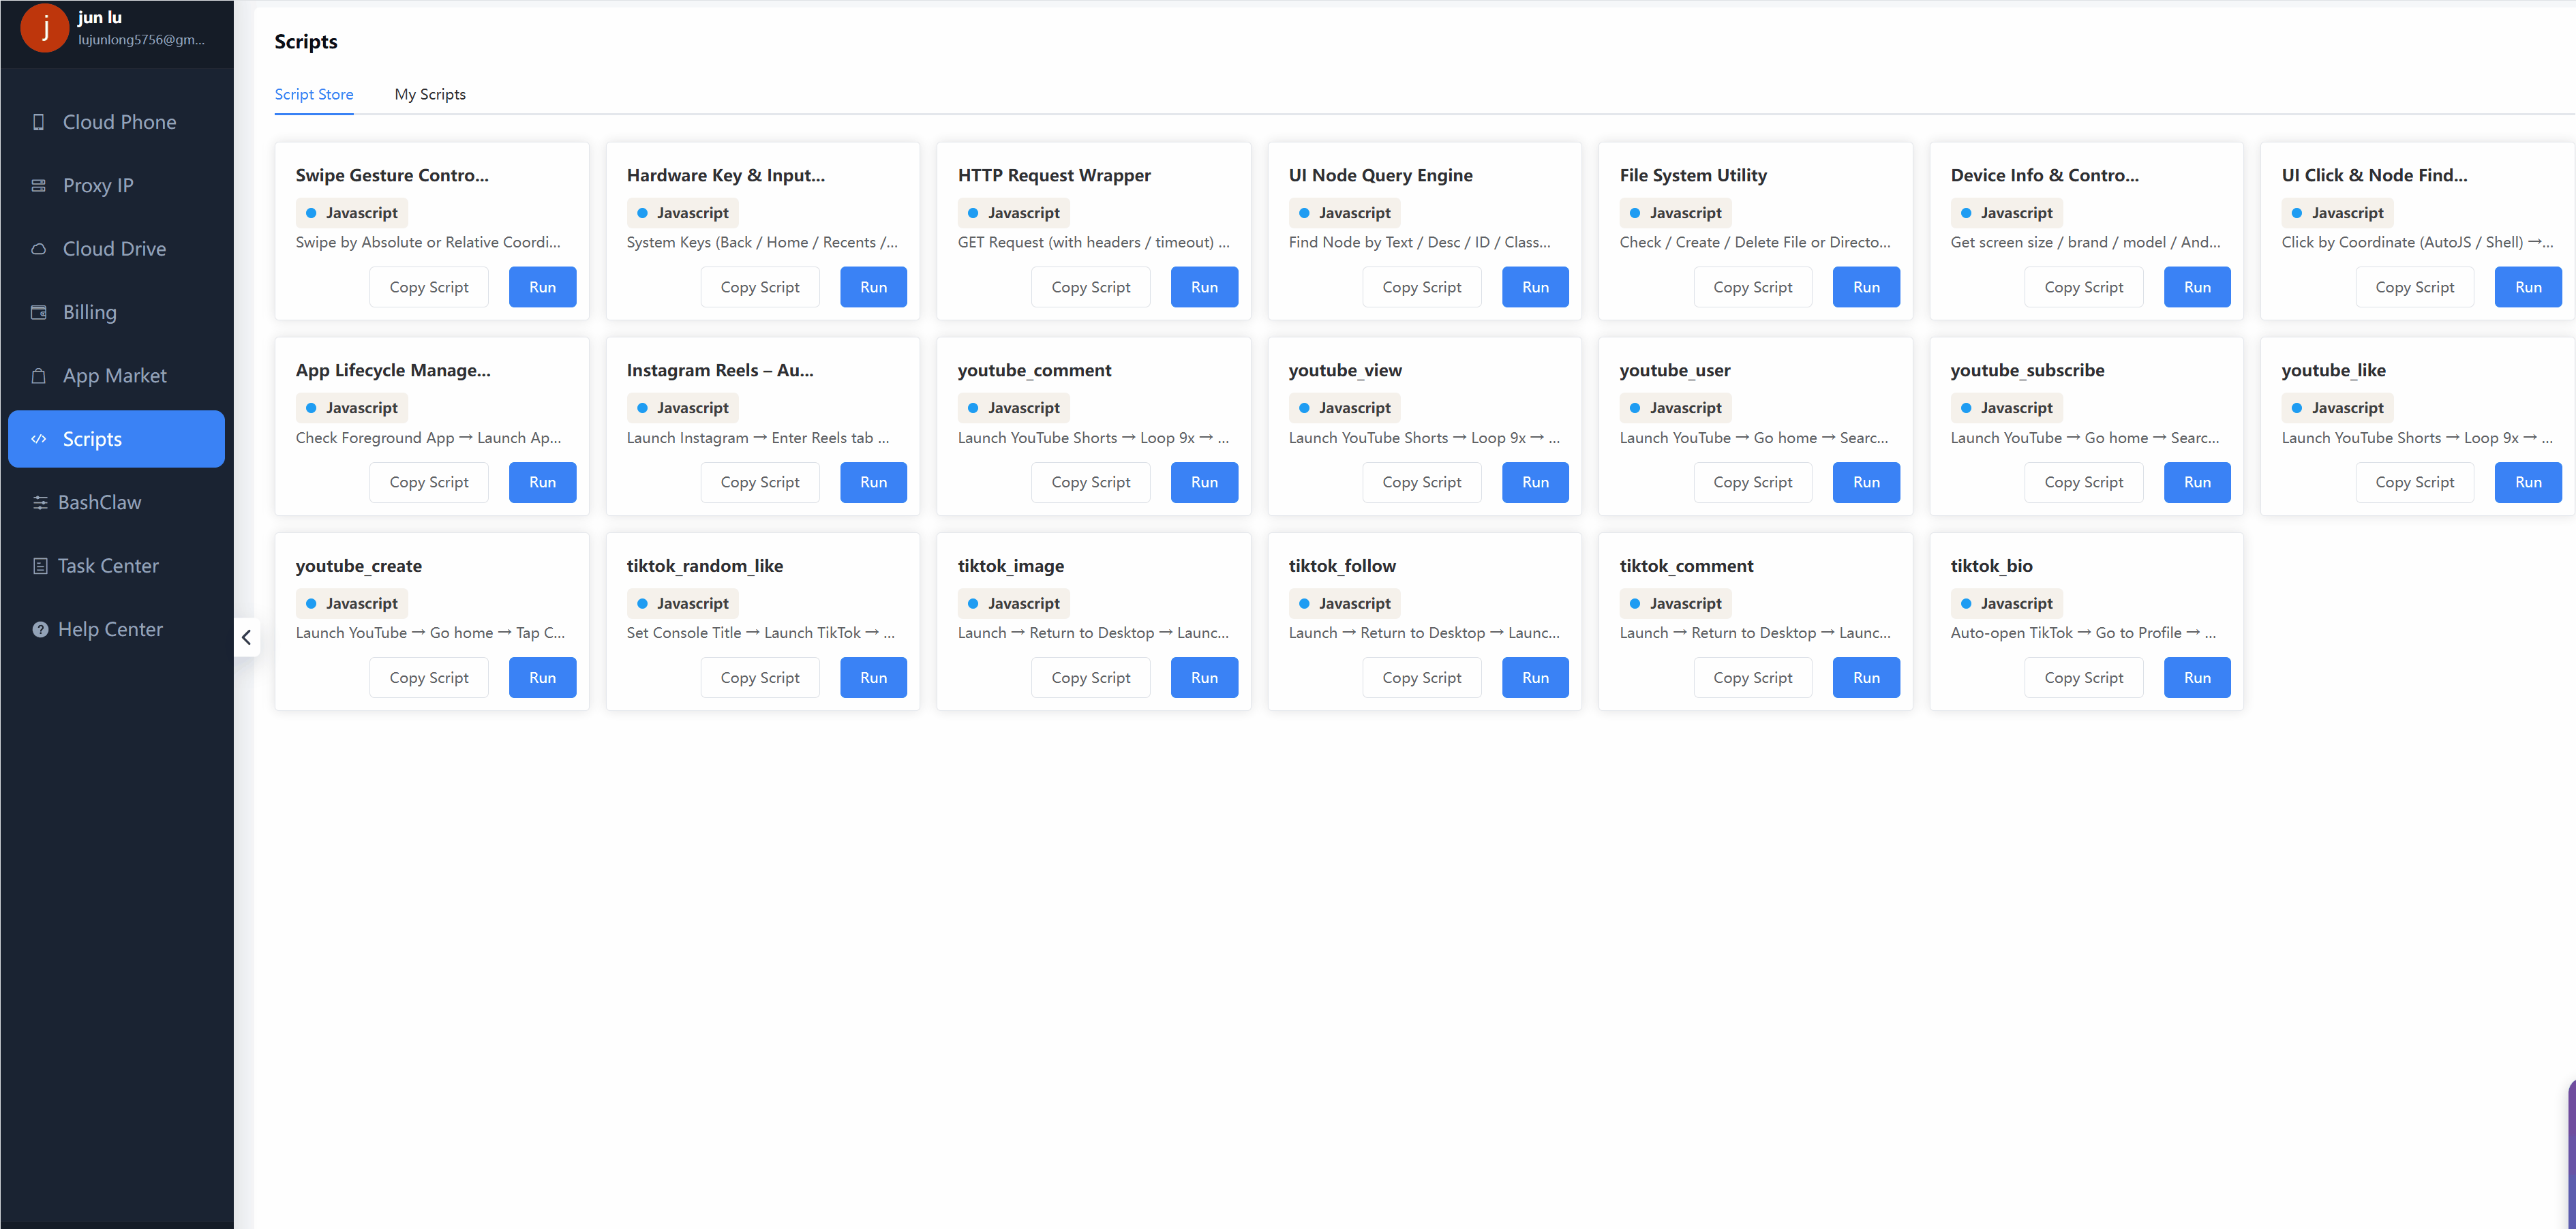Open Cloud Phone in the sidebar
2576x1229 pixels.
coord(117,122)
